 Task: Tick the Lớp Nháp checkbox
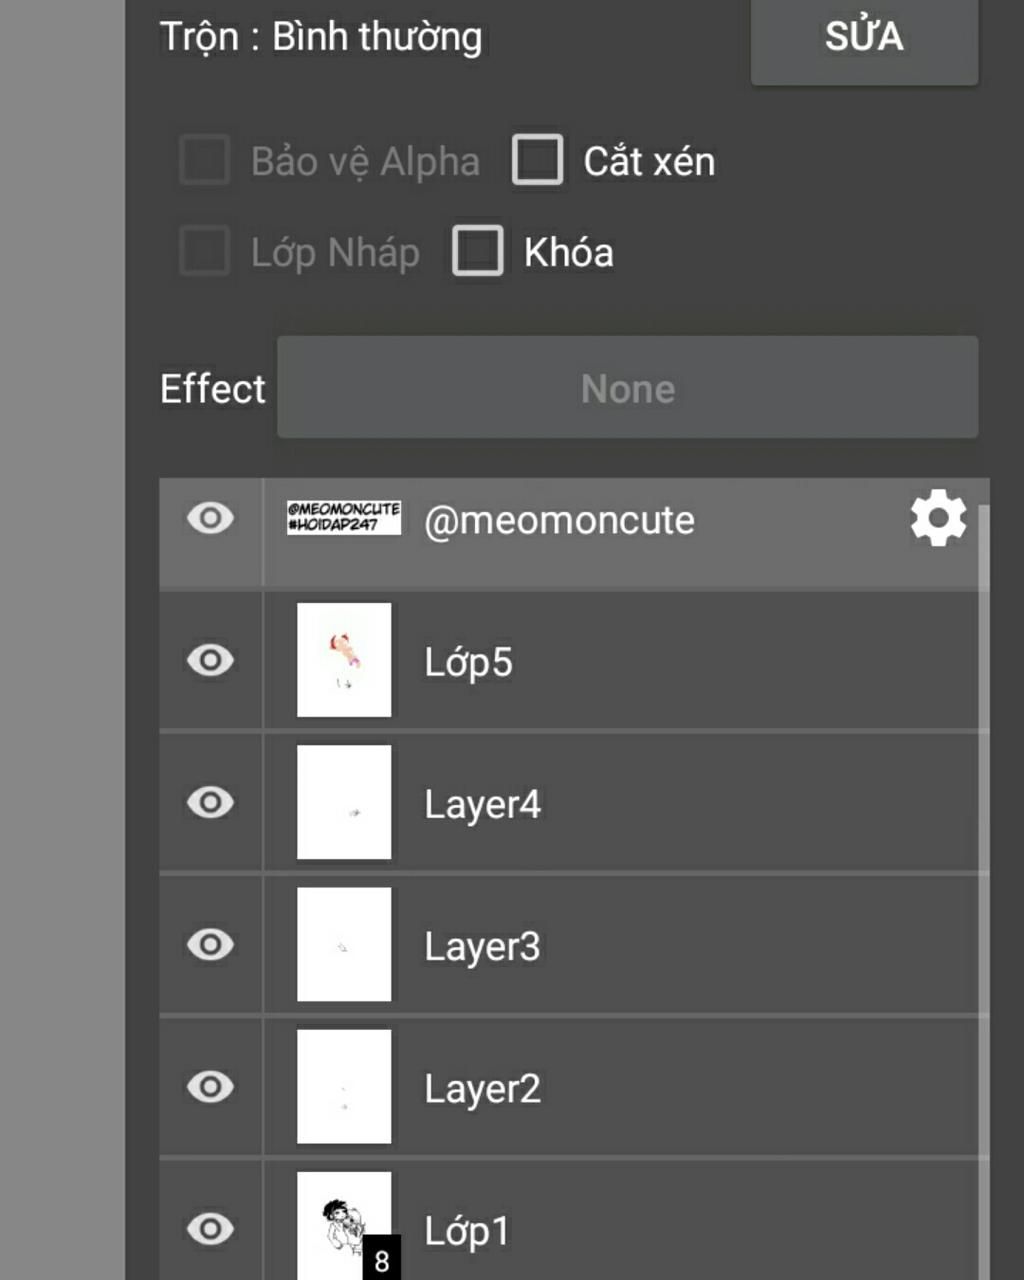(204, 250)
